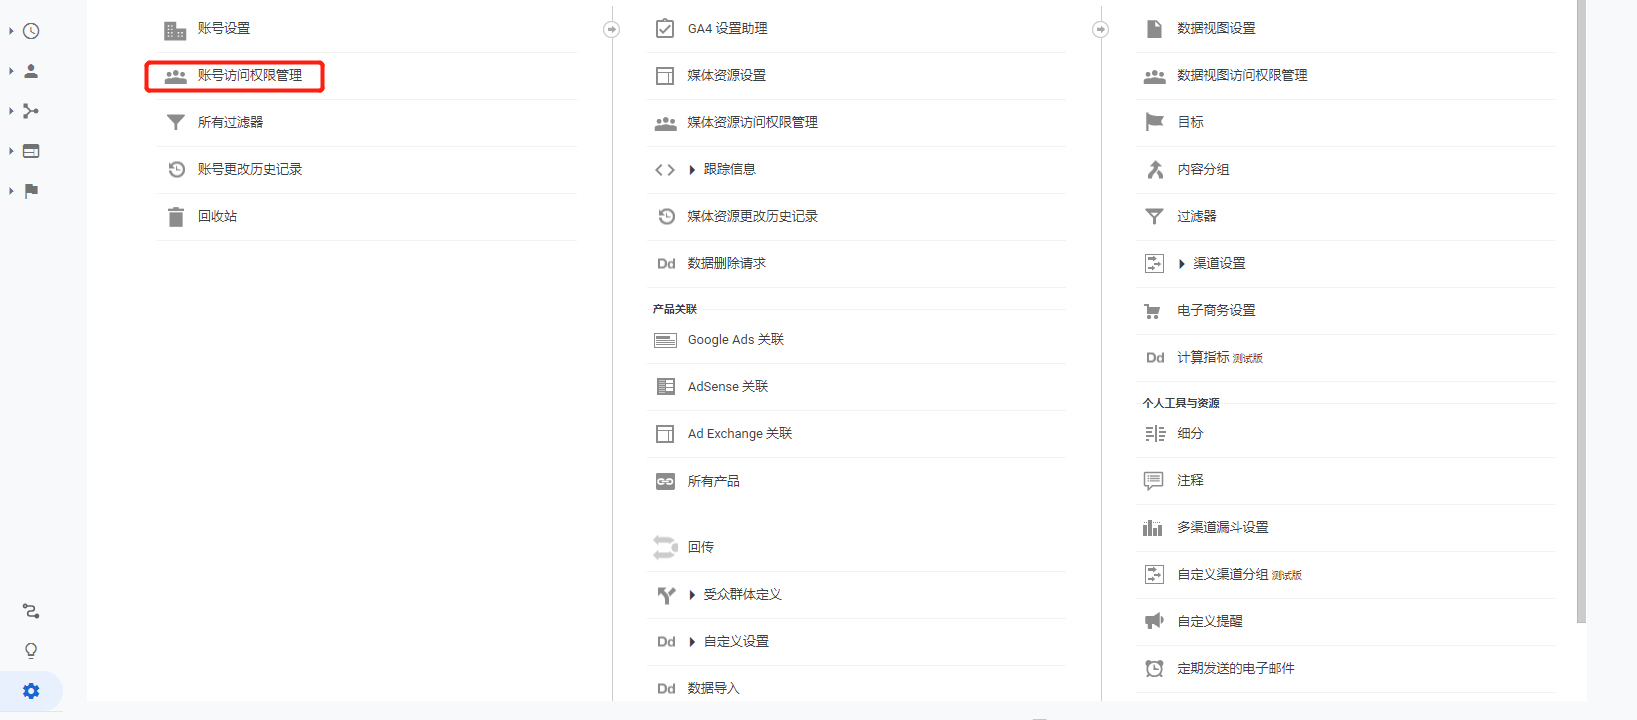Click the people icon beside 媒体资源访问权限管理
This screenshot has width=1637, height=720.
point(666,123)
